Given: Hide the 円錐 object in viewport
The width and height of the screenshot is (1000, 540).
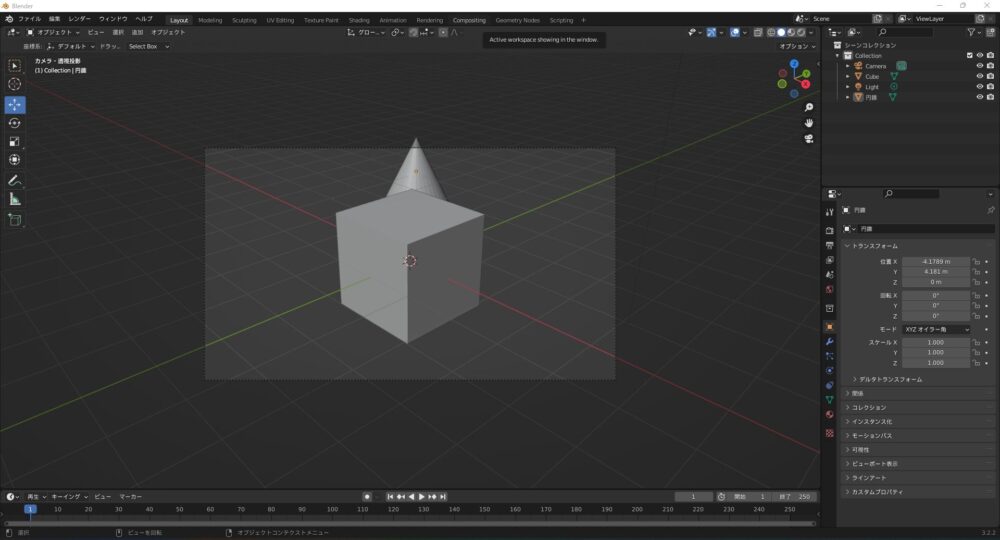Looking at the screenshot, I should (x=980, y=97).
